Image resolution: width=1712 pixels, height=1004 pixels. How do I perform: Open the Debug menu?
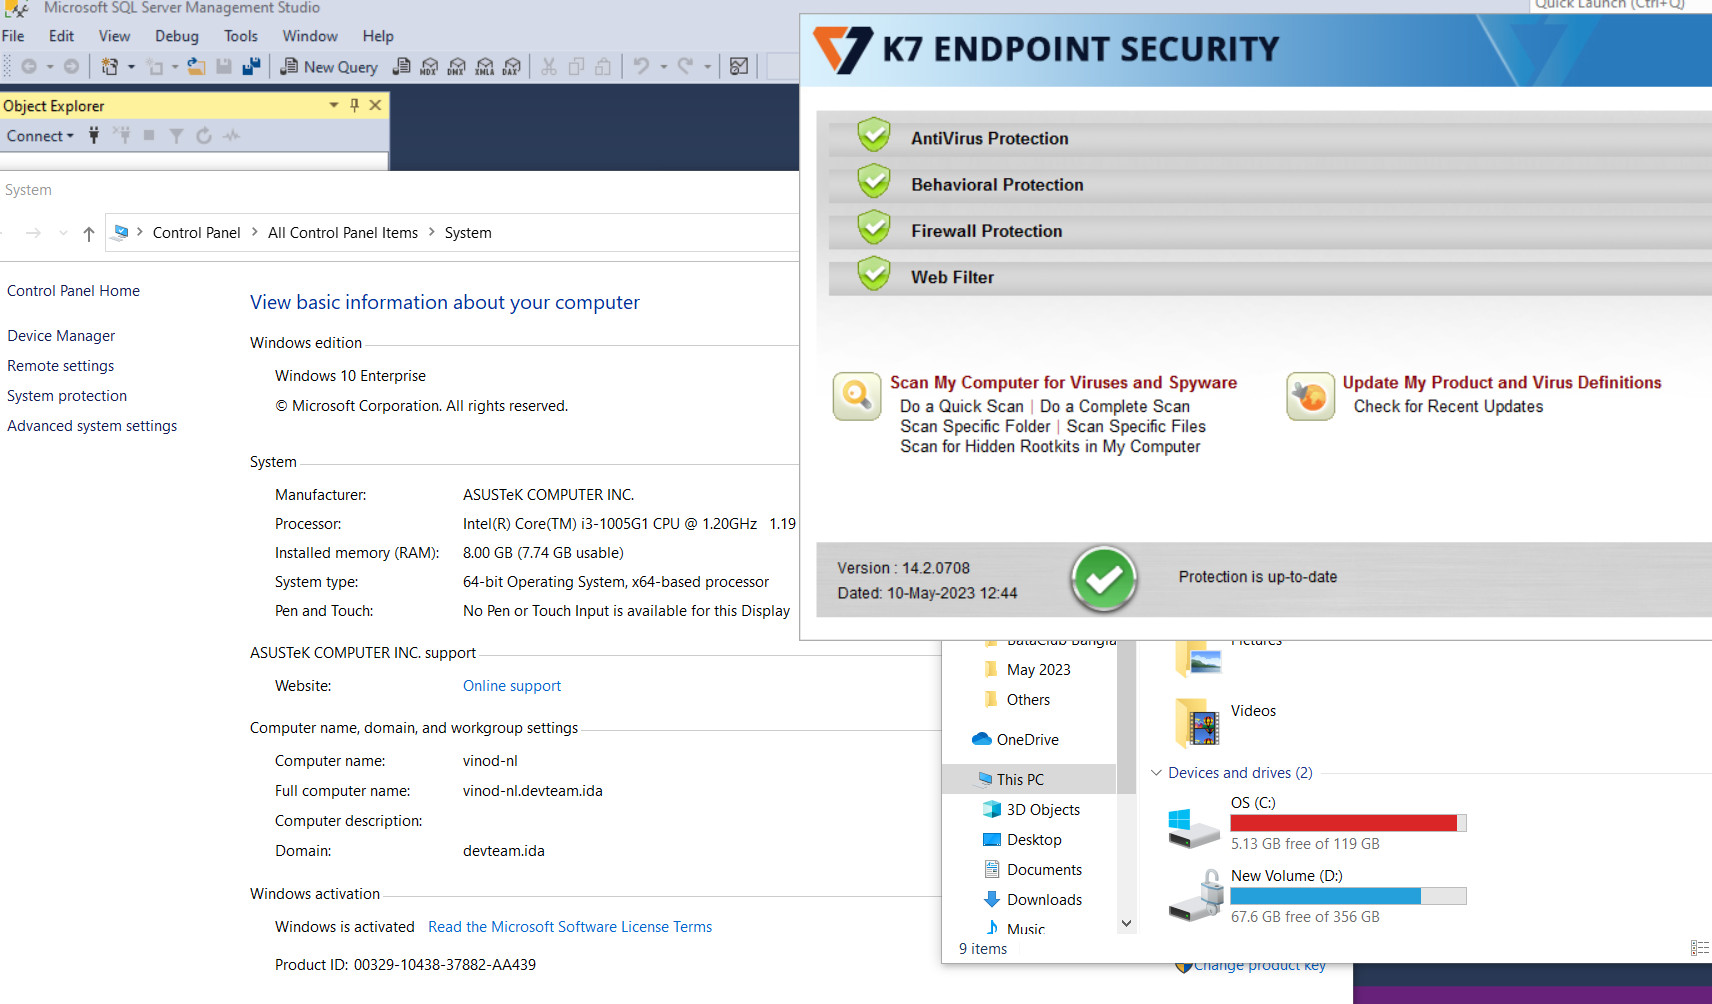tap(176, 36)
